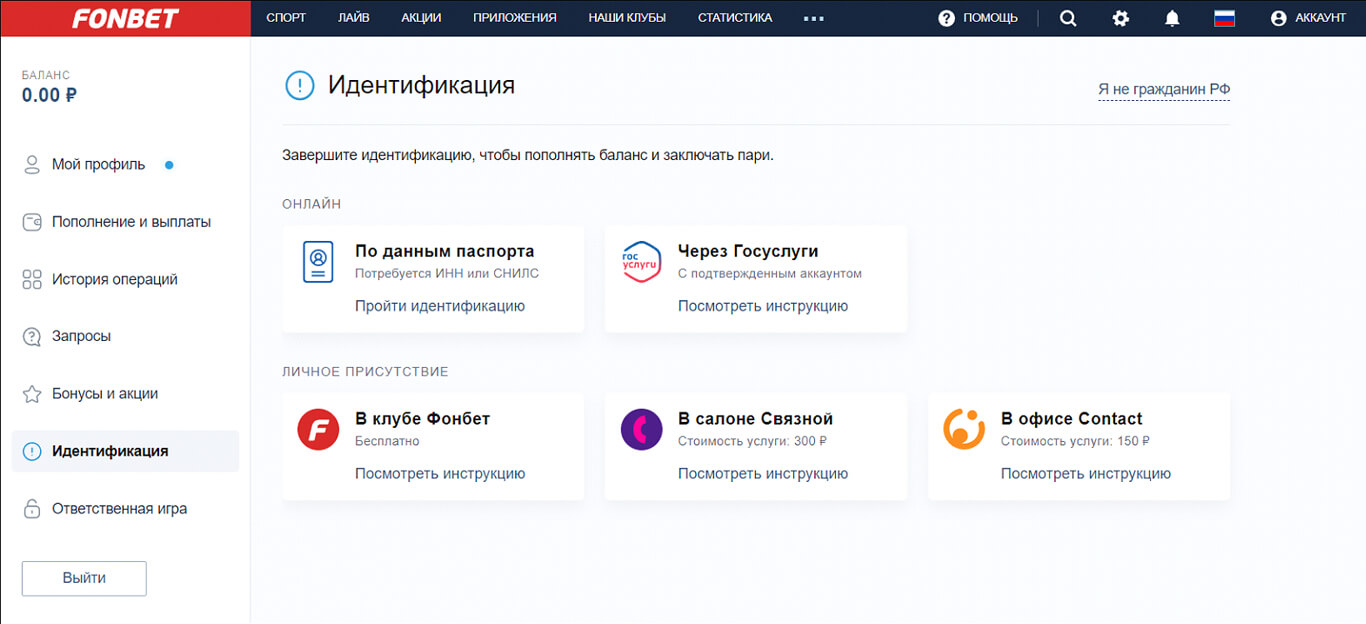Click the 0.00 ₽ balance amount
The image size is (1366, 624).
[x=50, y=96]
